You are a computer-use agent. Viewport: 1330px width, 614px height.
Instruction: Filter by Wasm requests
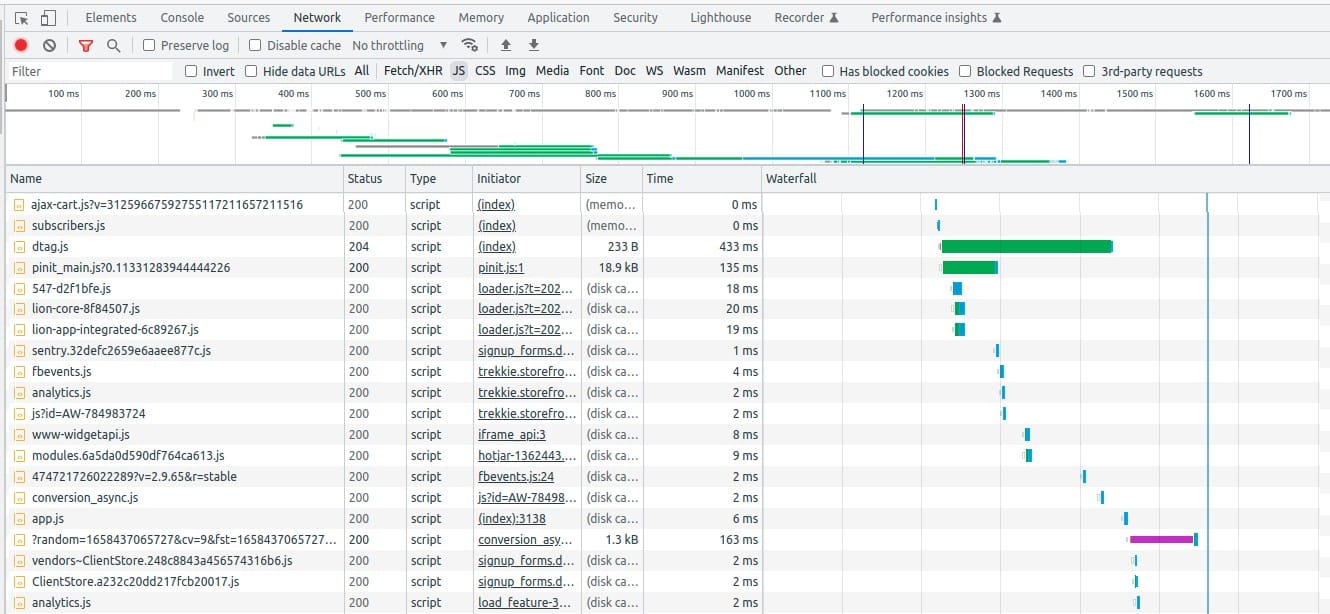click(x=689, y=71)
